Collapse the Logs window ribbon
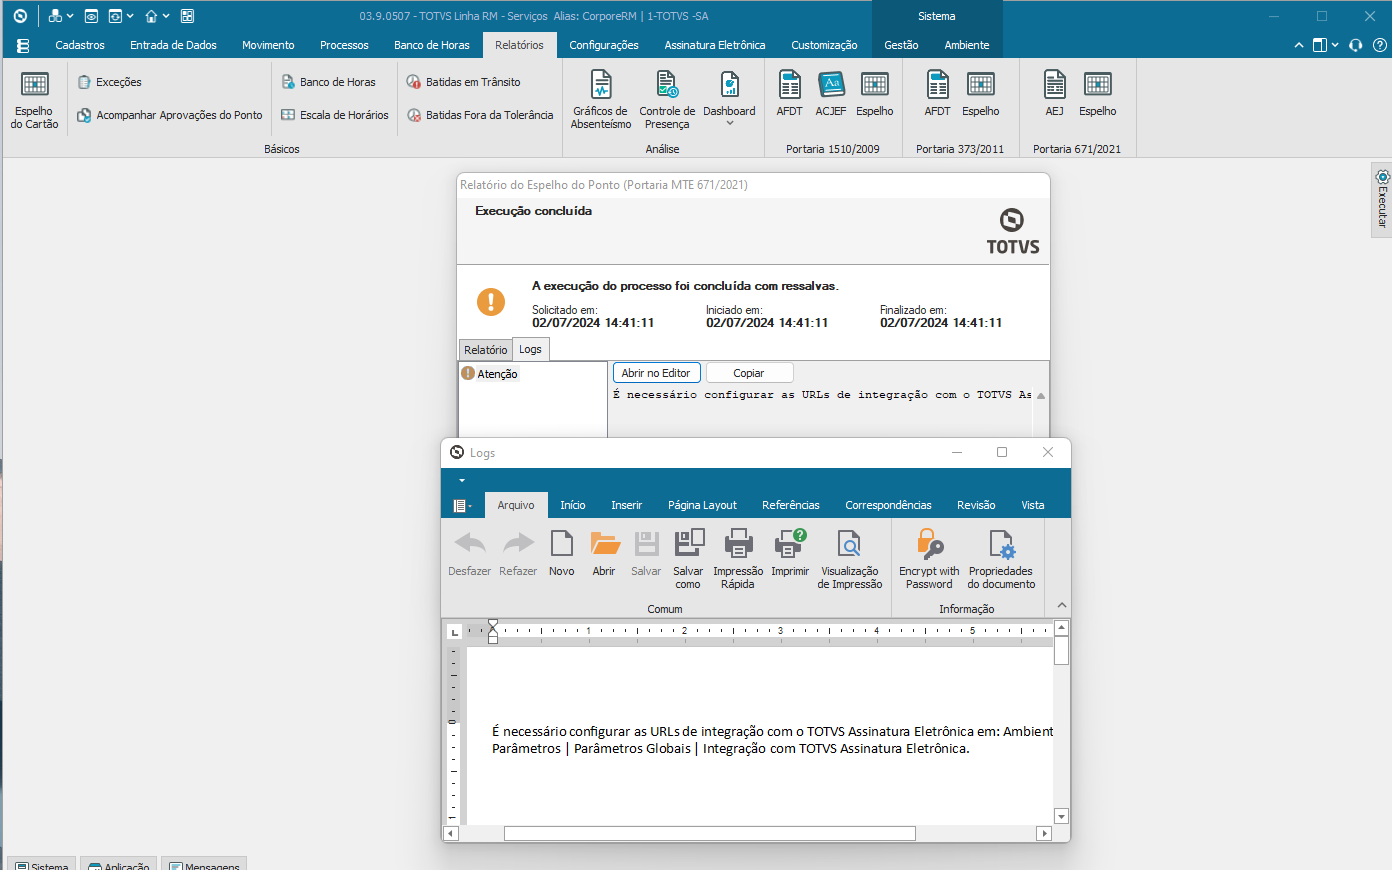Screen dimensions: 1392x870 (1062, 605)
